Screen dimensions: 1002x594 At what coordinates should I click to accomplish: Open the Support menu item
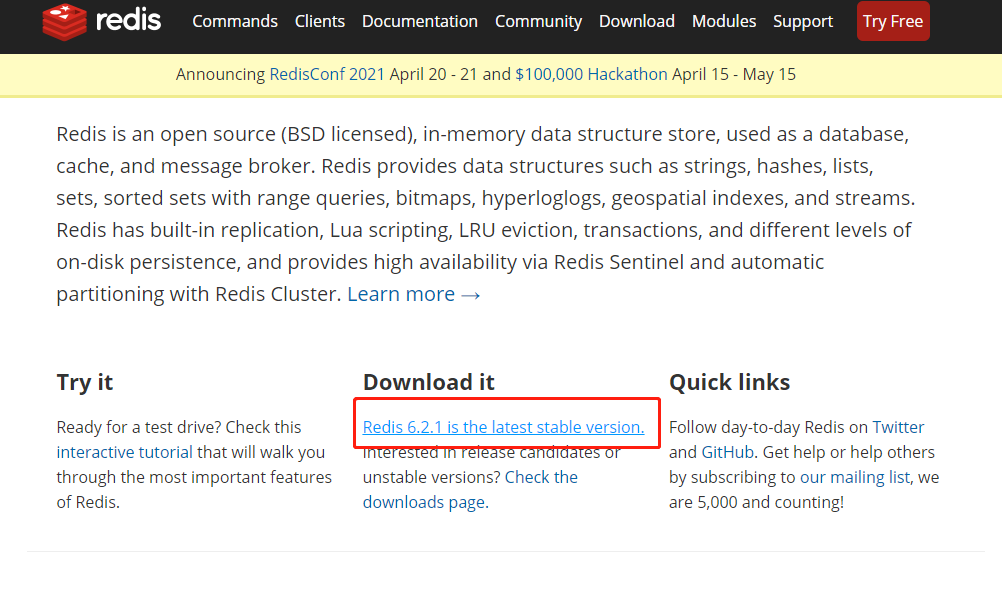803,21
